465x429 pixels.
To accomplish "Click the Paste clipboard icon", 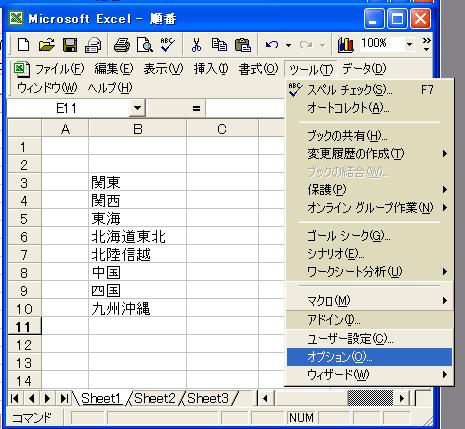I will [243, 45].
